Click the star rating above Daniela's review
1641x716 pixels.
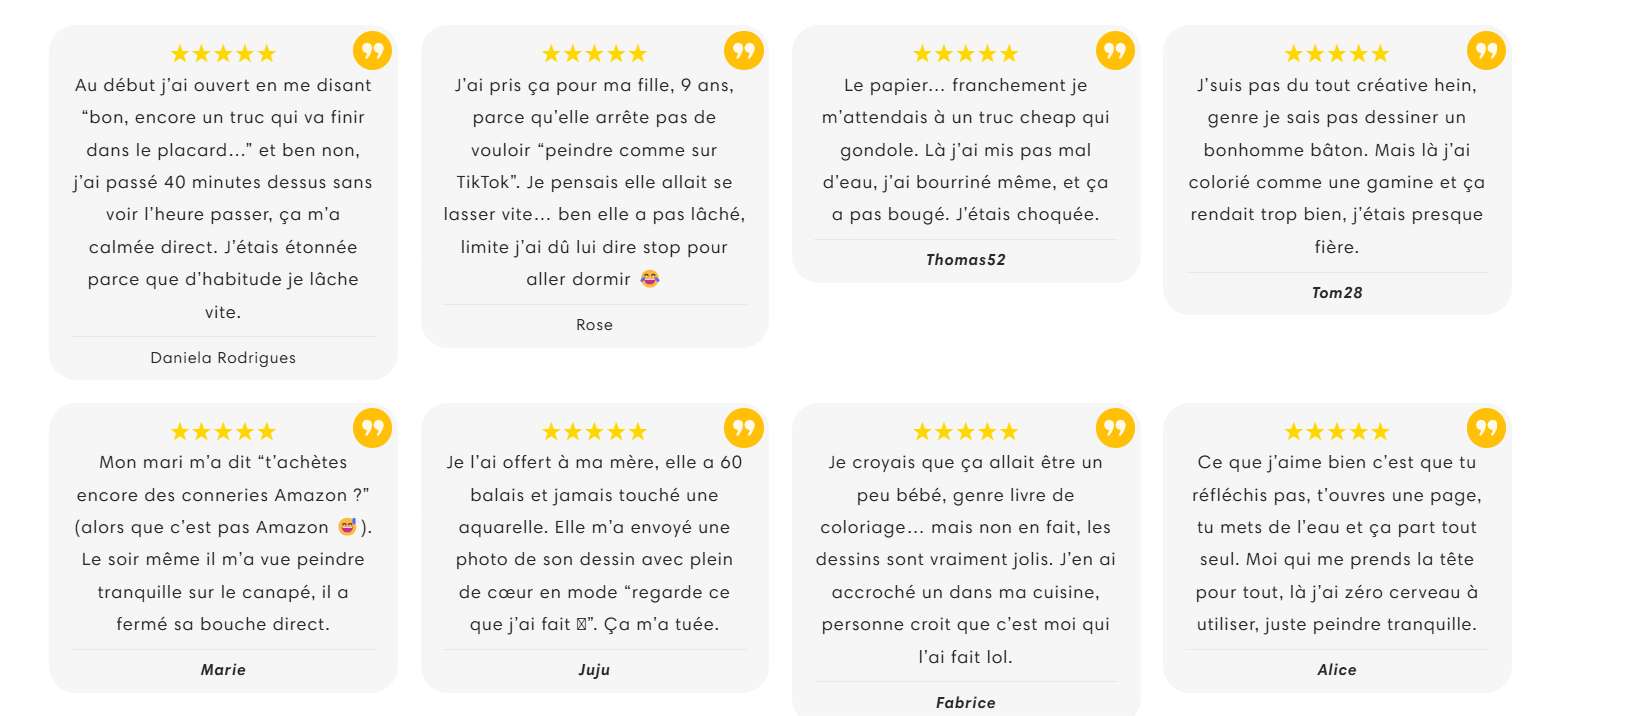(223, 54)
